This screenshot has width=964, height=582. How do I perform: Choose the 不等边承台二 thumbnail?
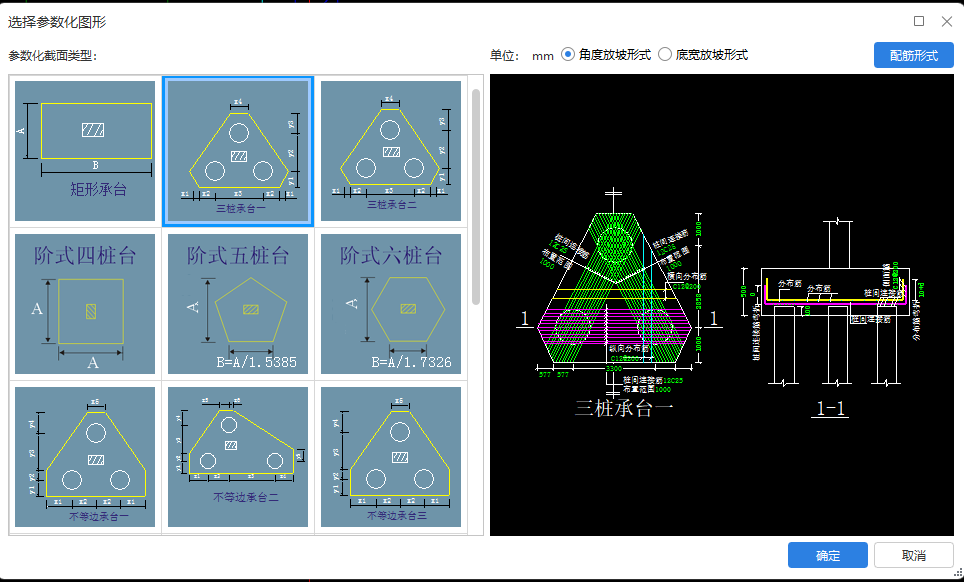click(238, 457)
